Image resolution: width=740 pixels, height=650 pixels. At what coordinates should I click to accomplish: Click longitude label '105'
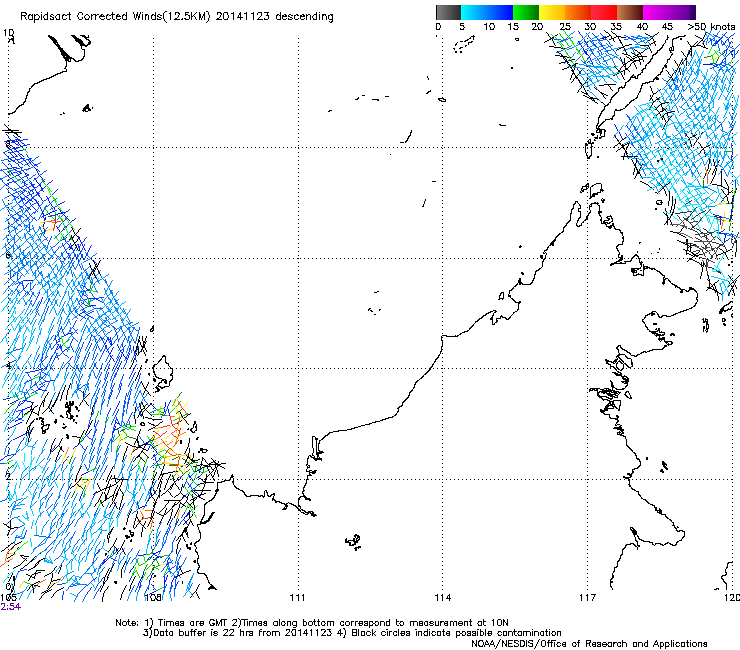coord(9,598)
